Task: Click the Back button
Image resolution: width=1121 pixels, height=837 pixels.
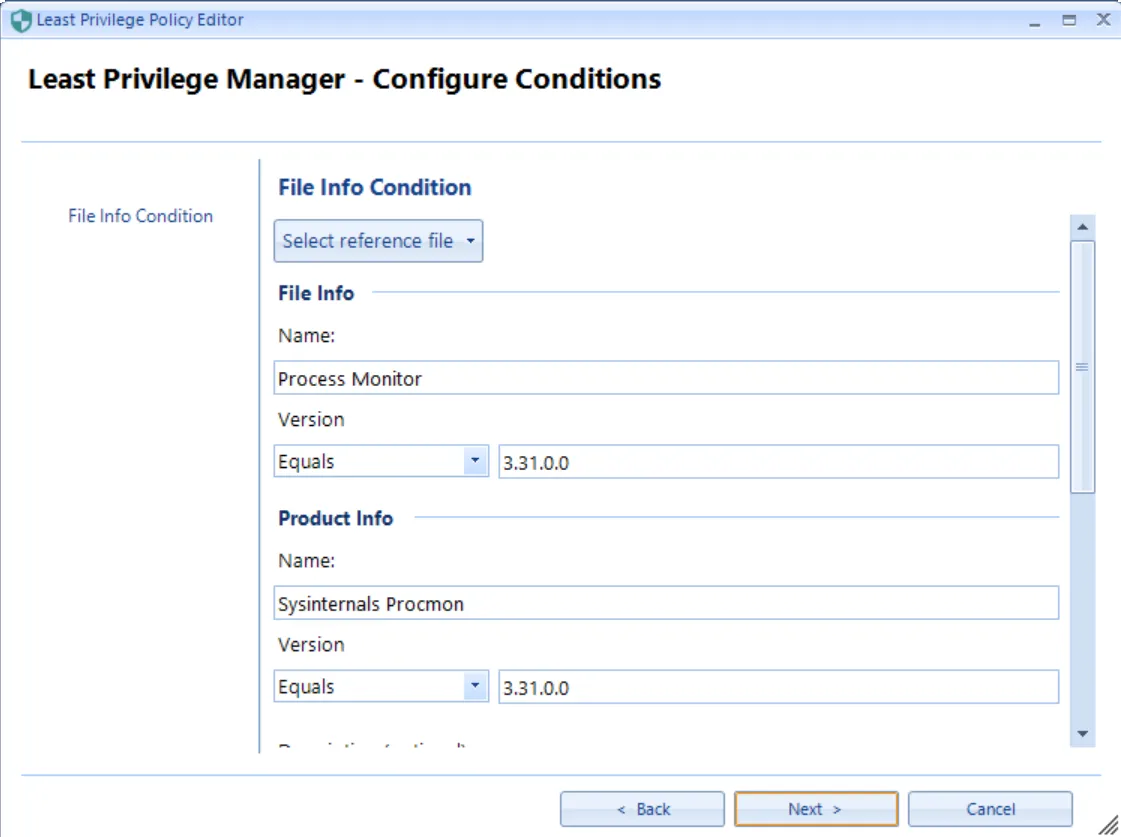Action: [643, 809]
